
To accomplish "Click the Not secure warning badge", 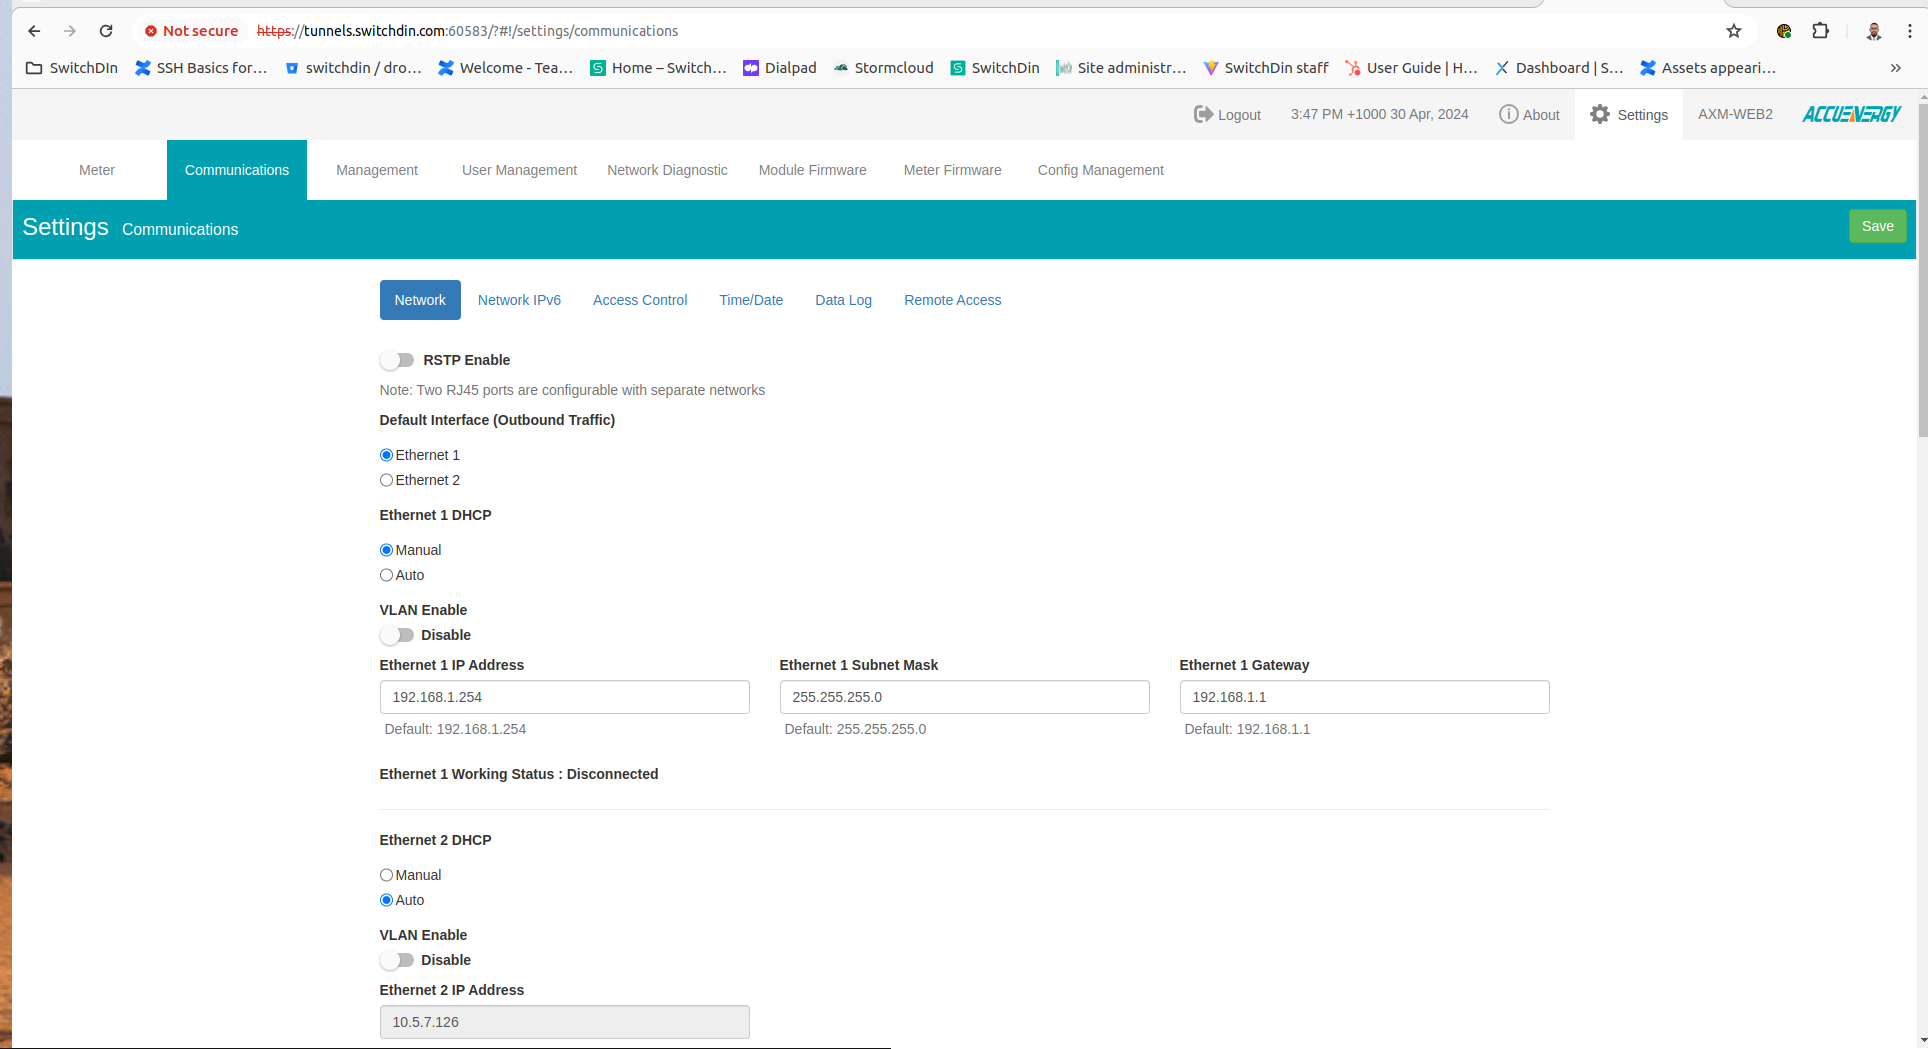I will point(192,31).
